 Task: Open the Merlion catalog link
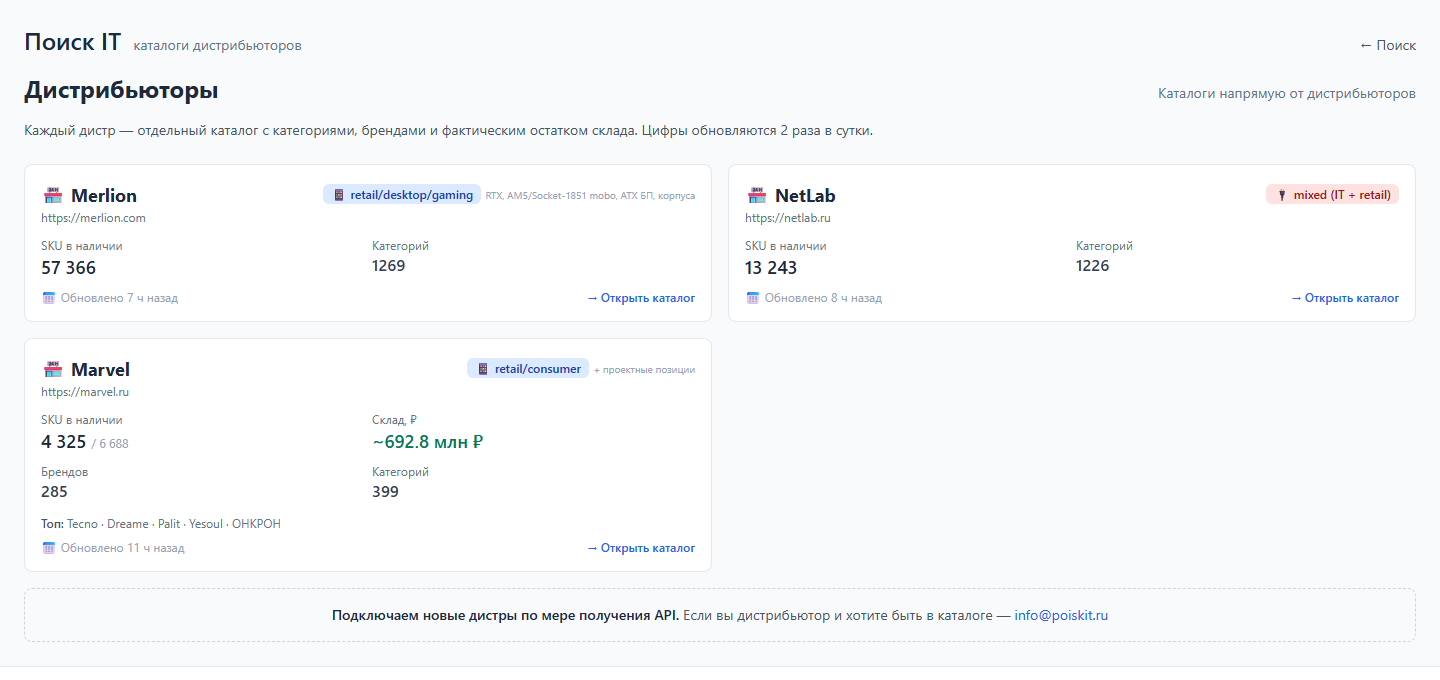[641, 298]
